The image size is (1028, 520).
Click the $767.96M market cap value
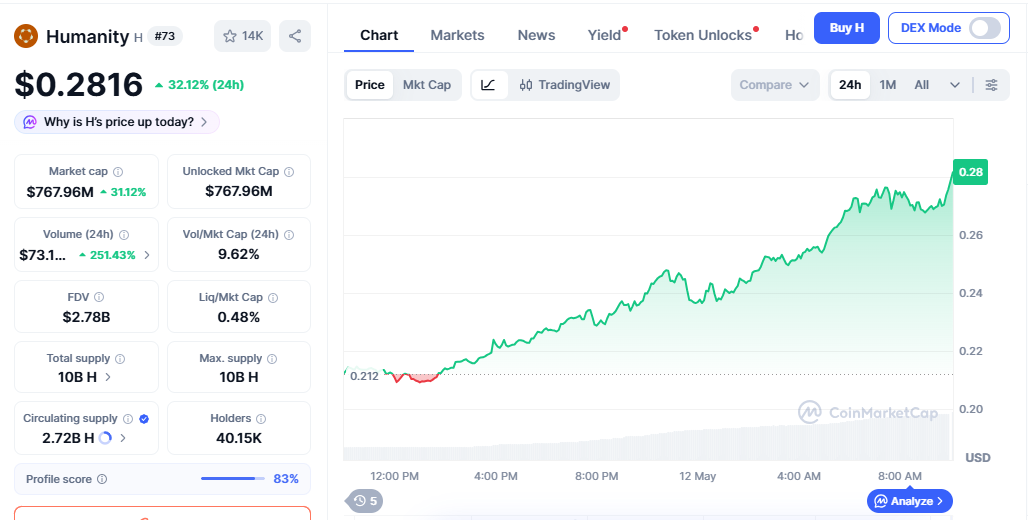pyautogui.click(x=60, y=192)
